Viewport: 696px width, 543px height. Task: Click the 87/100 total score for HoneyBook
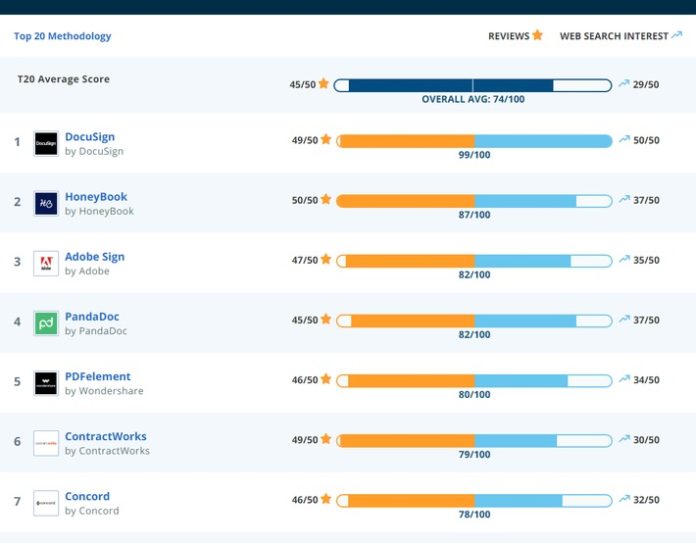475,215
